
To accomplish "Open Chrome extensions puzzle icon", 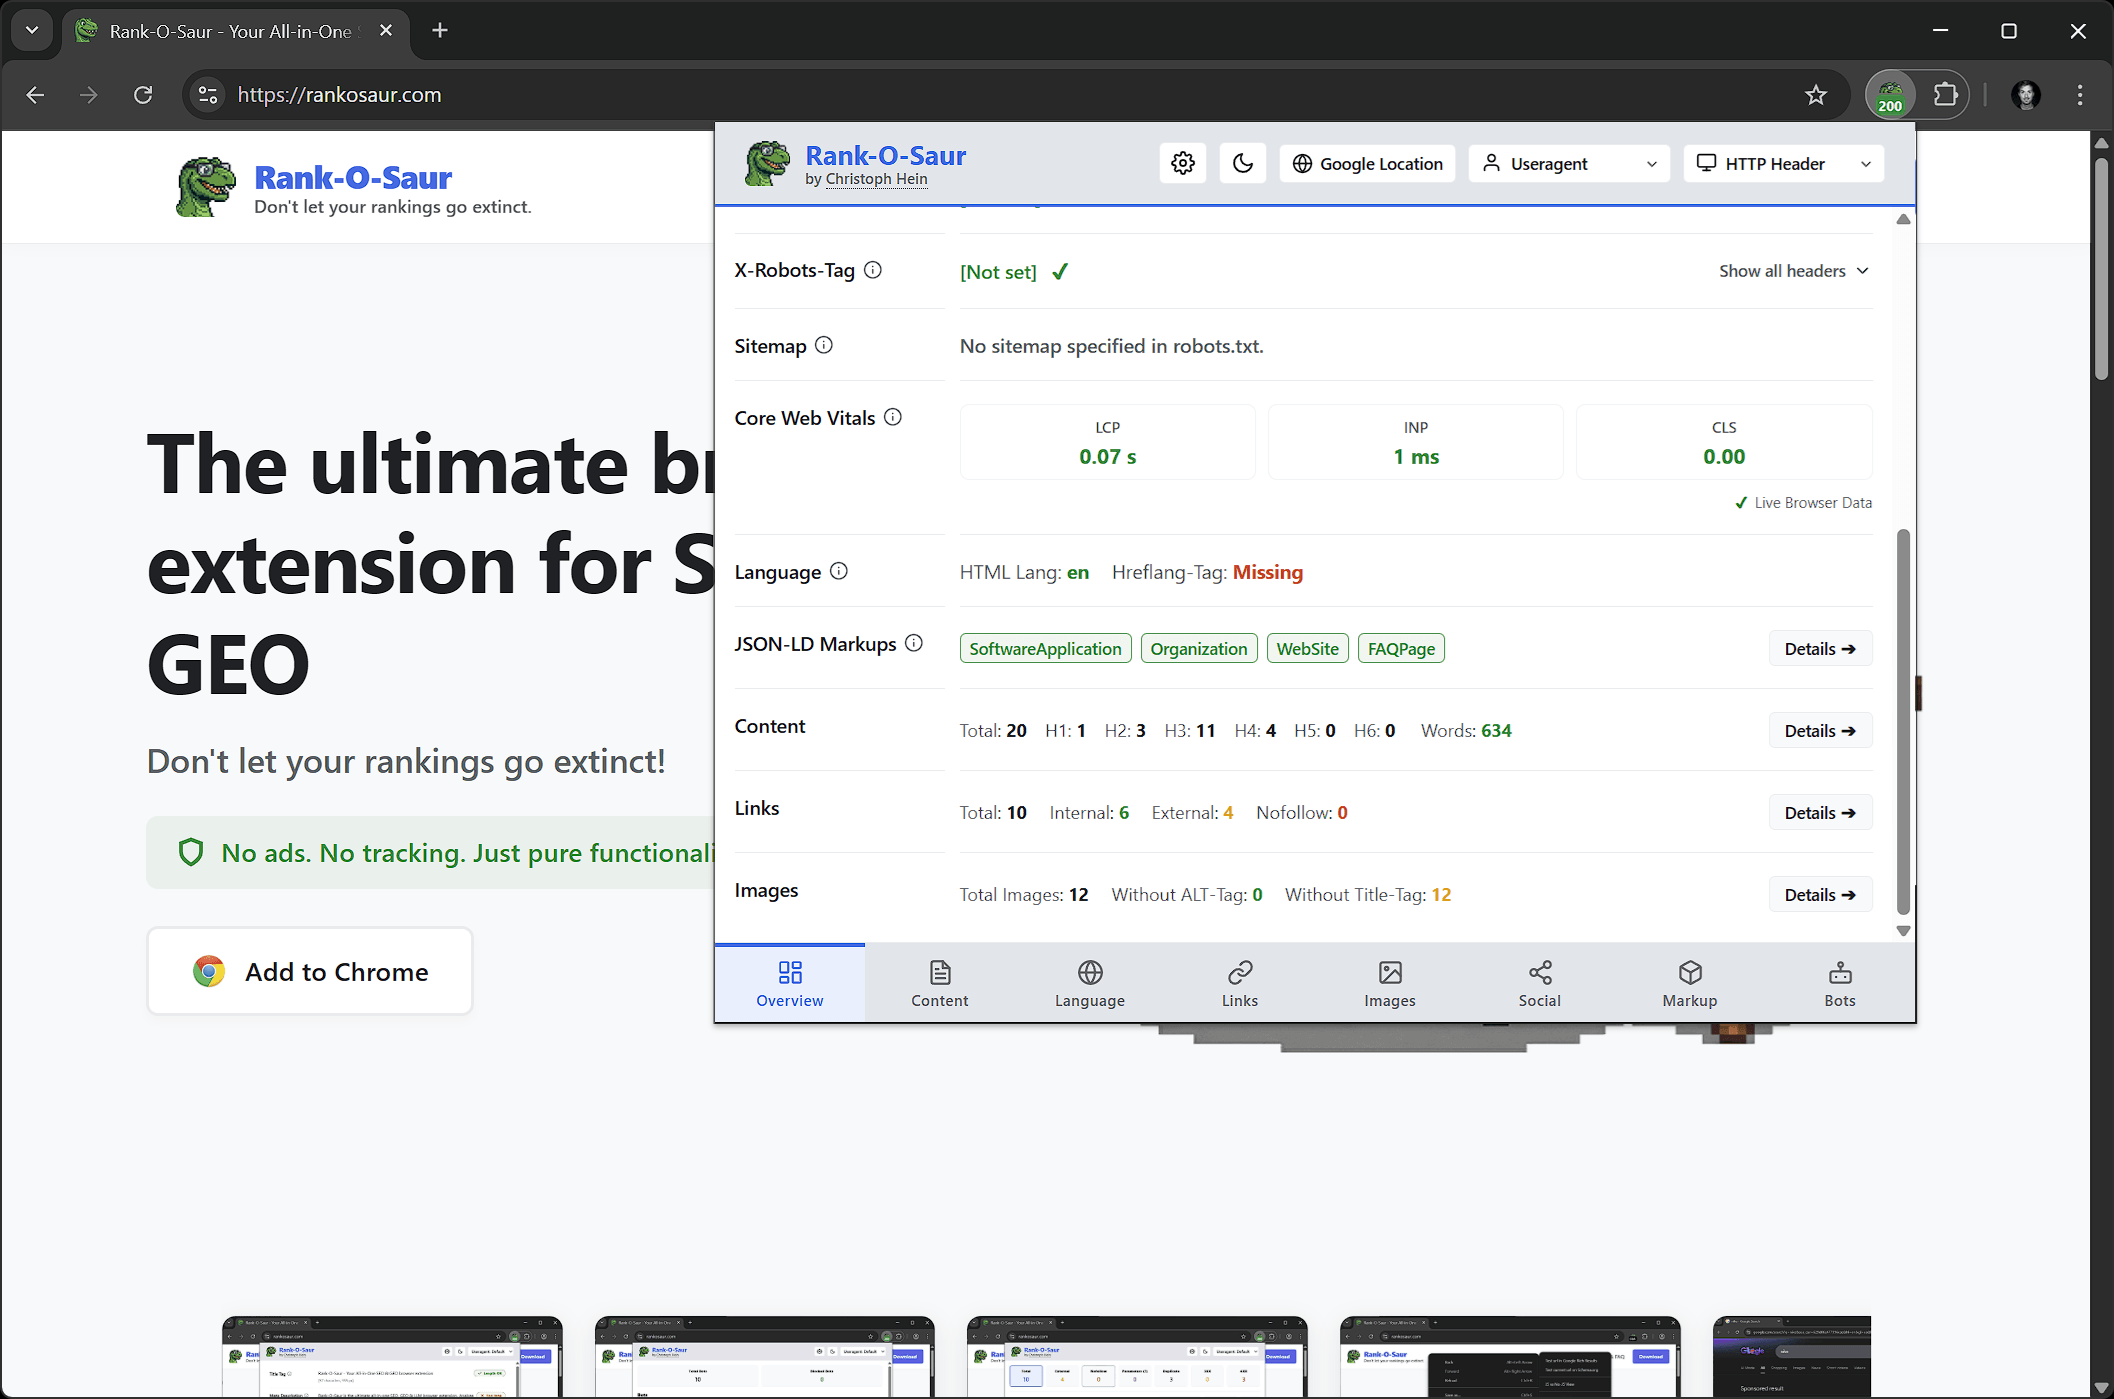I will (1945, 95).
